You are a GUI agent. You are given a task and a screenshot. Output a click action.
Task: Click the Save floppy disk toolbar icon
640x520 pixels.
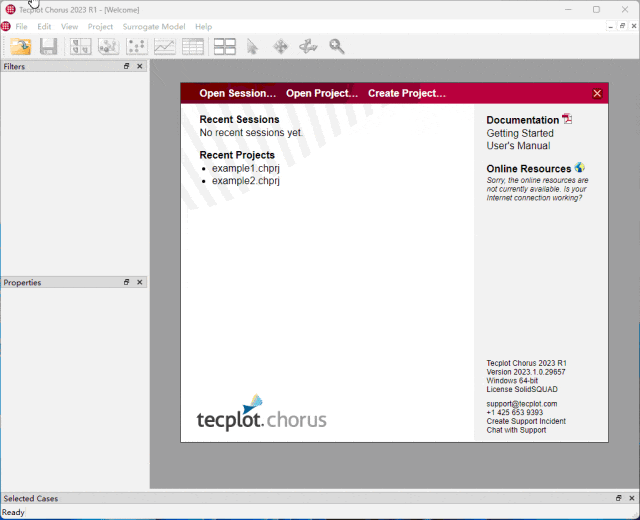pyautogui.click(x=49, y=47)
